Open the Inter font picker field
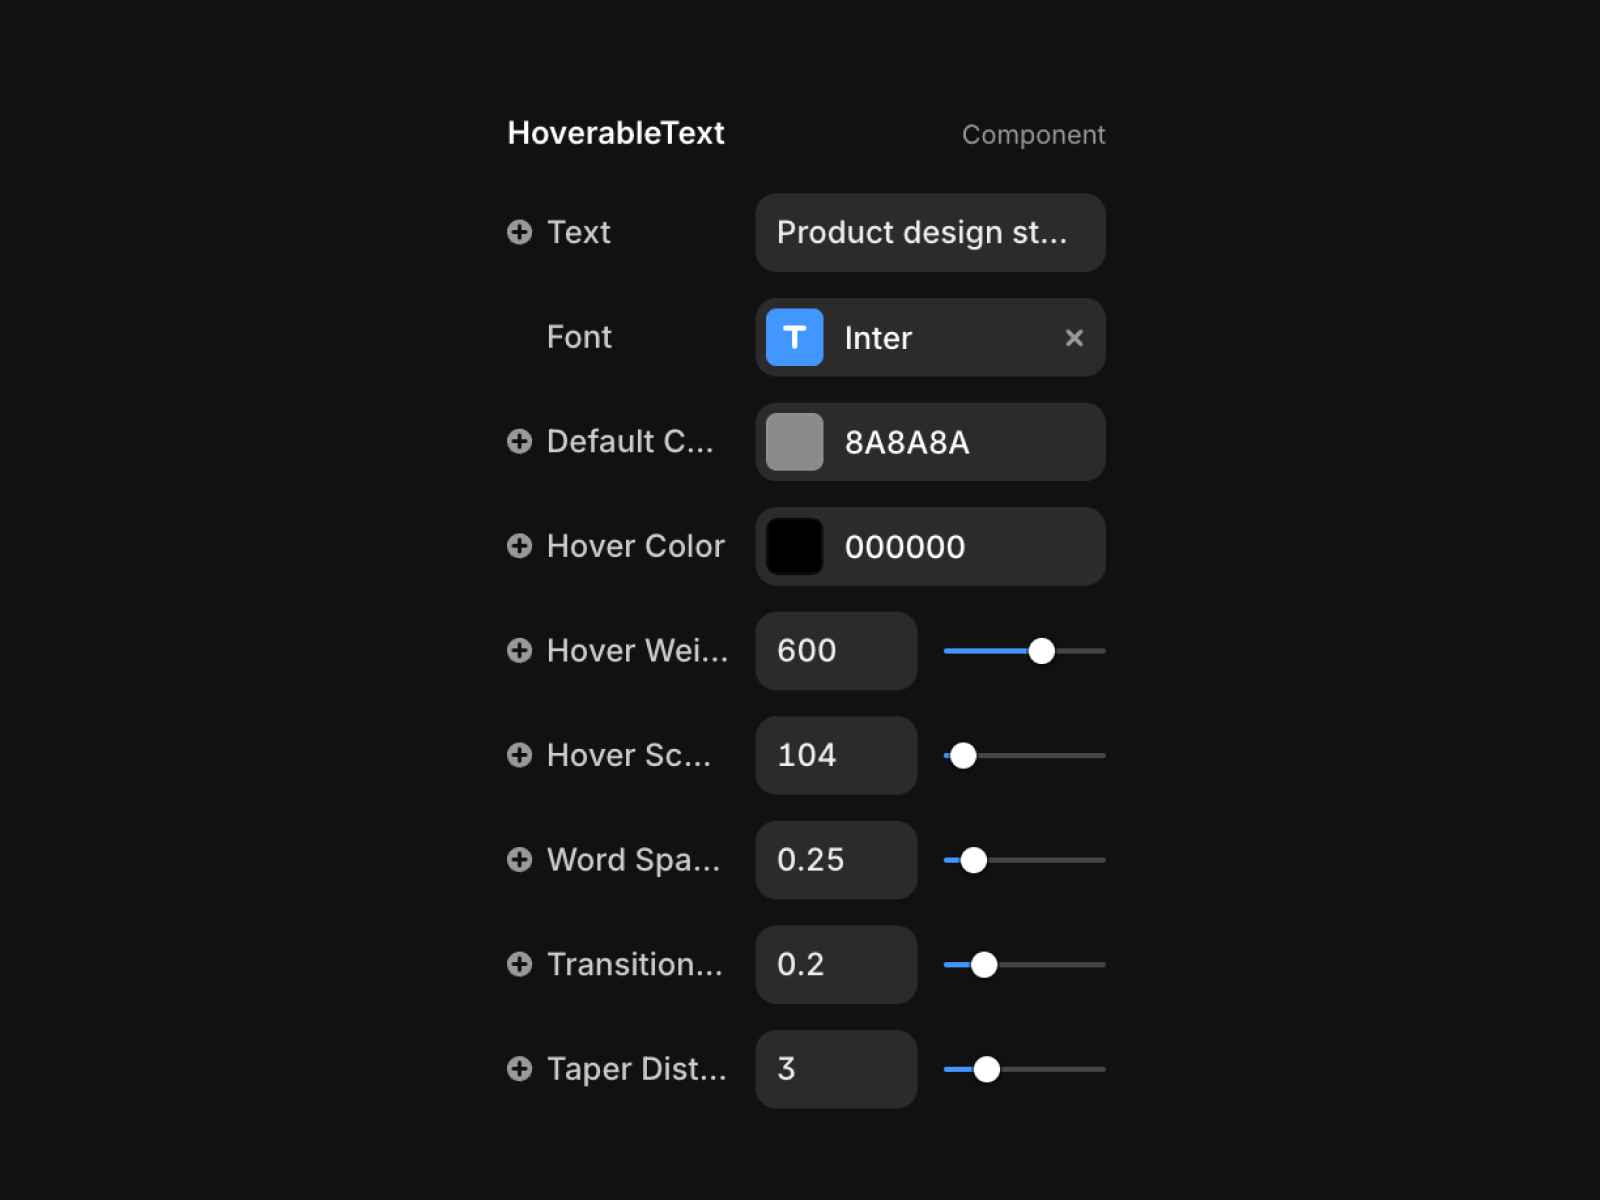 (930, 337)
